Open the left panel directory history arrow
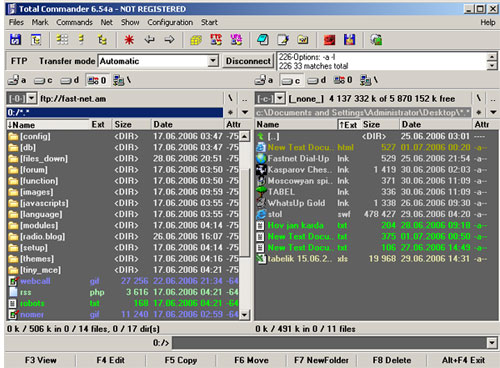This screenshot has width=500, height=368. point(245,112)
